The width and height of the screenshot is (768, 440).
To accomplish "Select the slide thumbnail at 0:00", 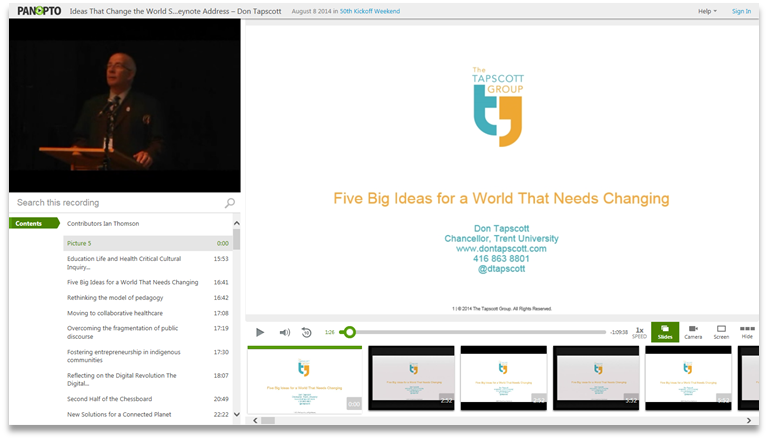I will click(305, 380).
